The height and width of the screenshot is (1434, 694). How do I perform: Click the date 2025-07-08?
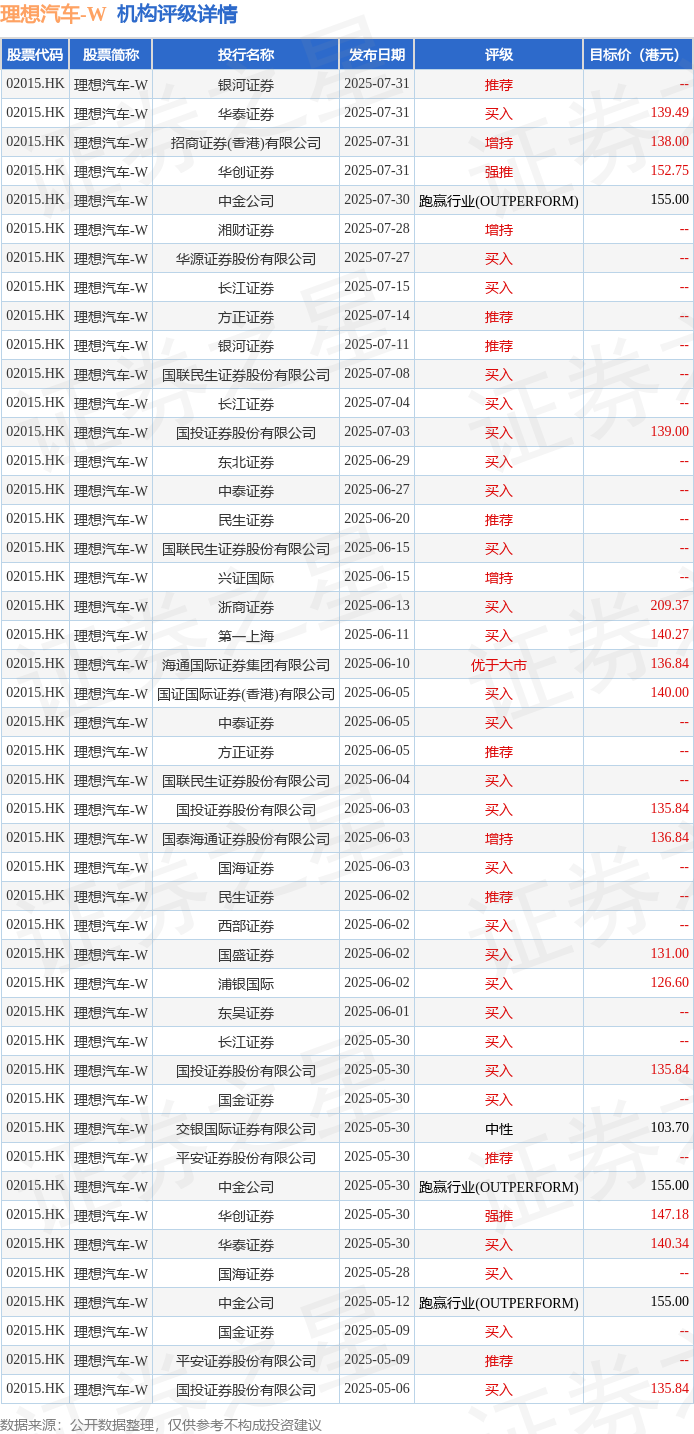pyautogui.click(x=377, y=374)
